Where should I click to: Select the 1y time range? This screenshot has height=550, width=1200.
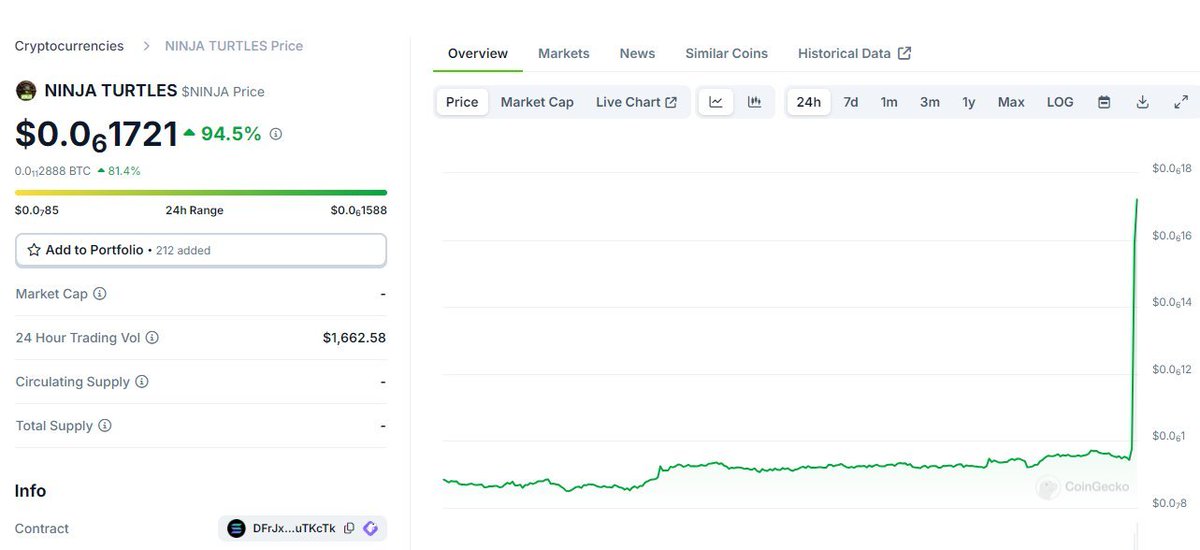pos(969,102)
